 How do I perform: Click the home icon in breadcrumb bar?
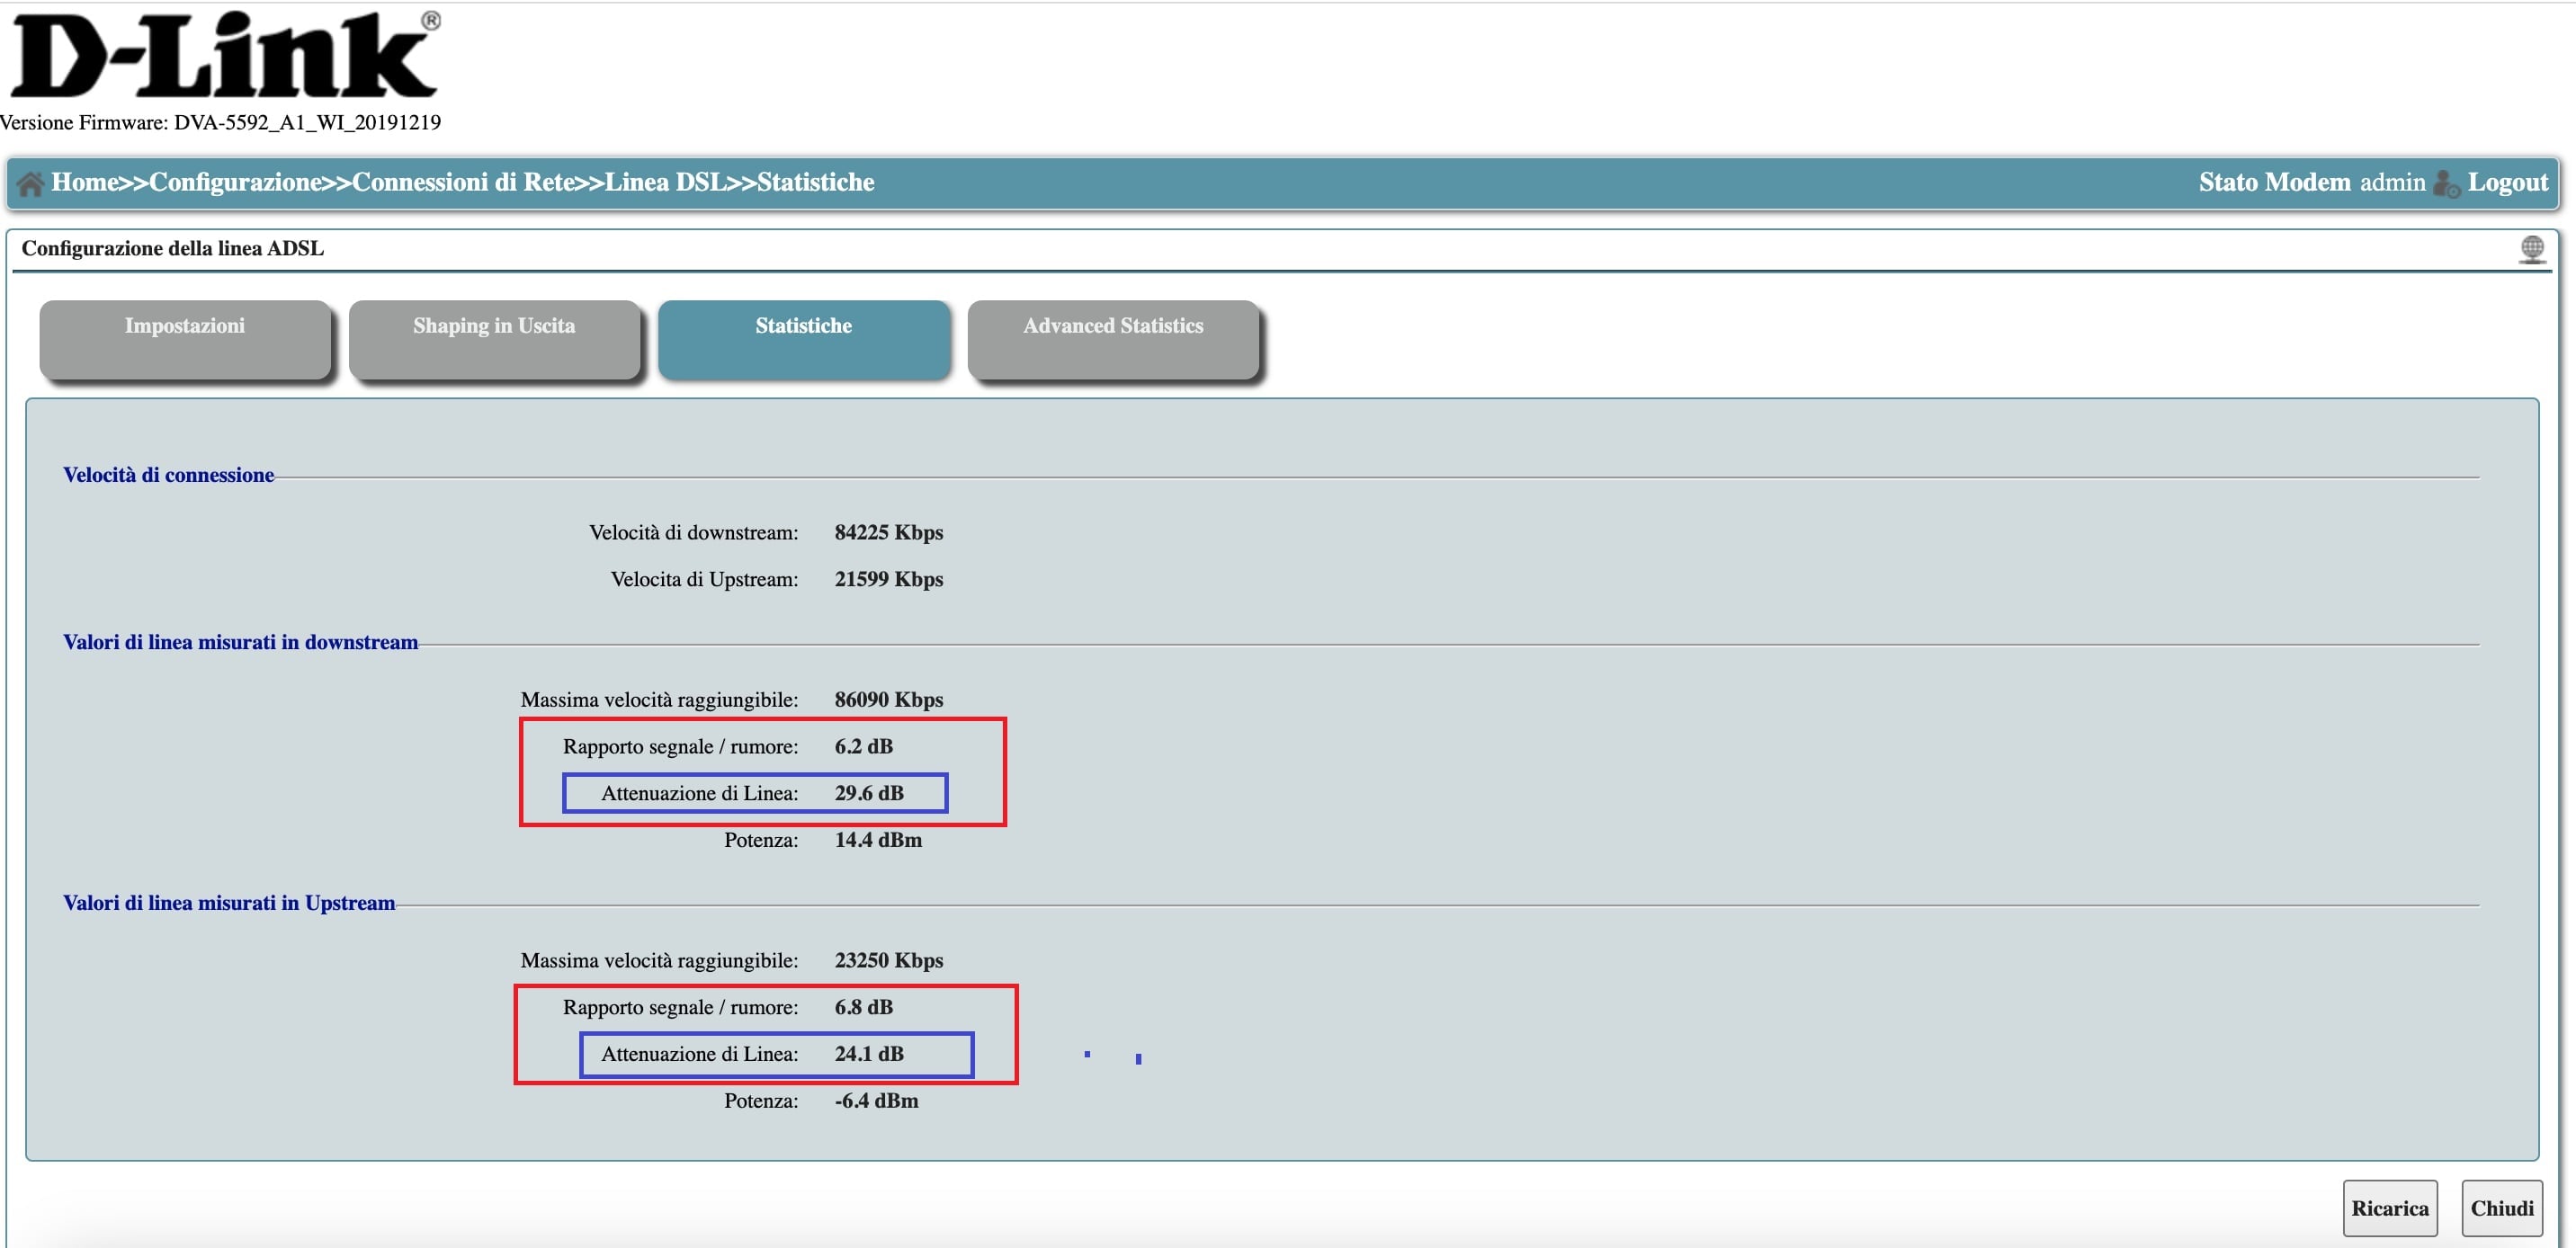30,183
